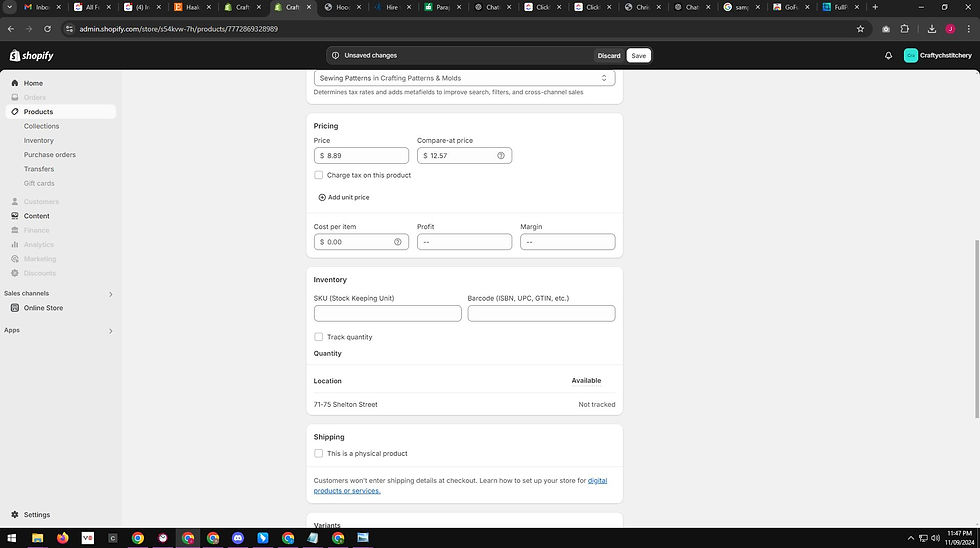This screenshot has width=980, height=548.
Task: Open new browser tab
Action: point(875,7)
